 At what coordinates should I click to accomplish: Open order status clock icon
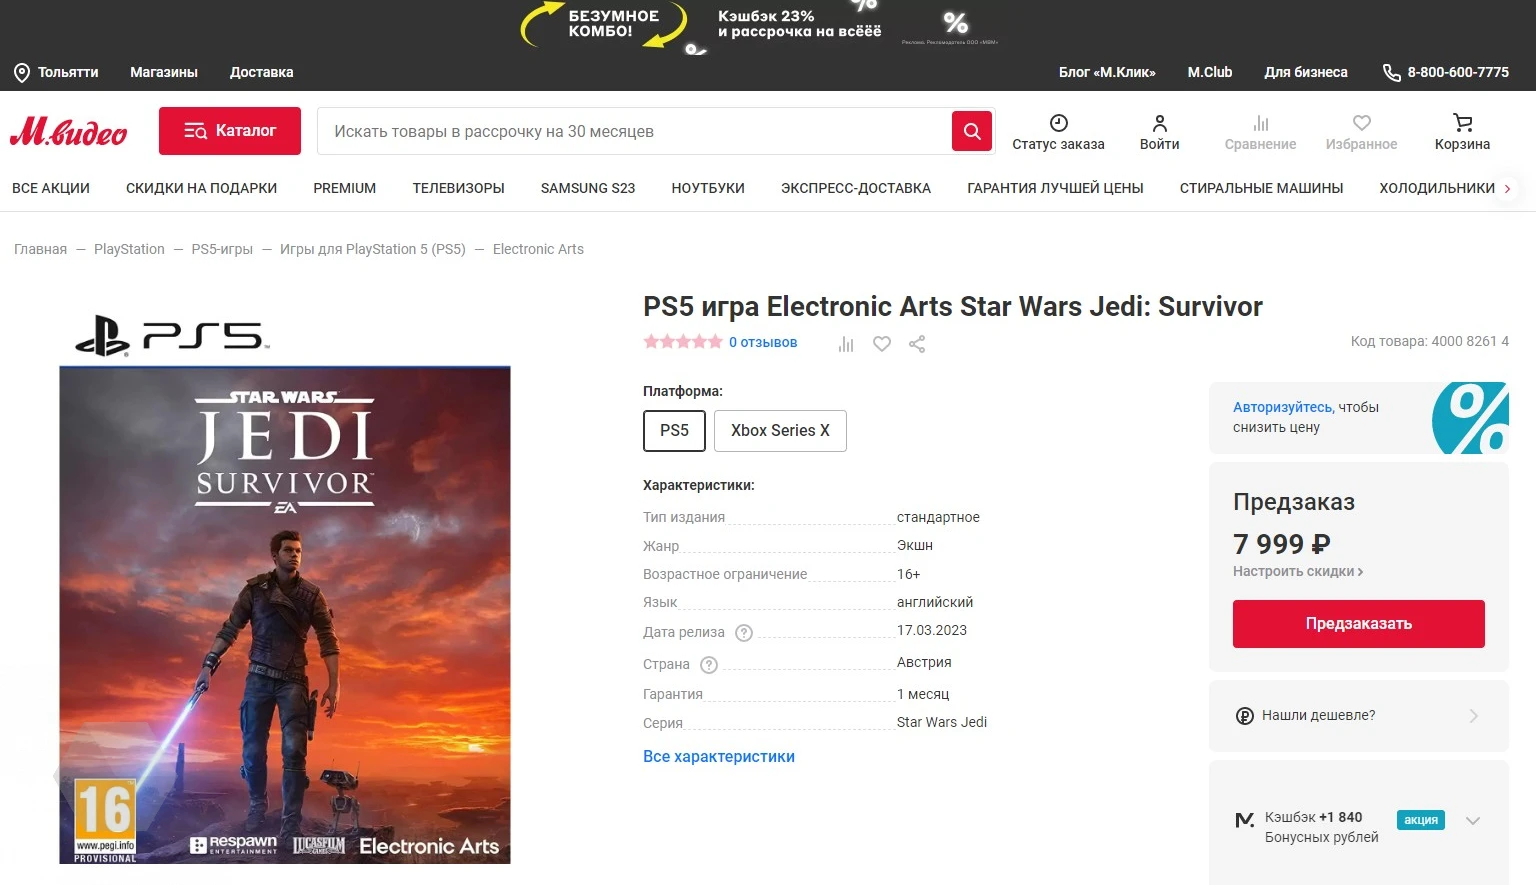coord(1058,123)
